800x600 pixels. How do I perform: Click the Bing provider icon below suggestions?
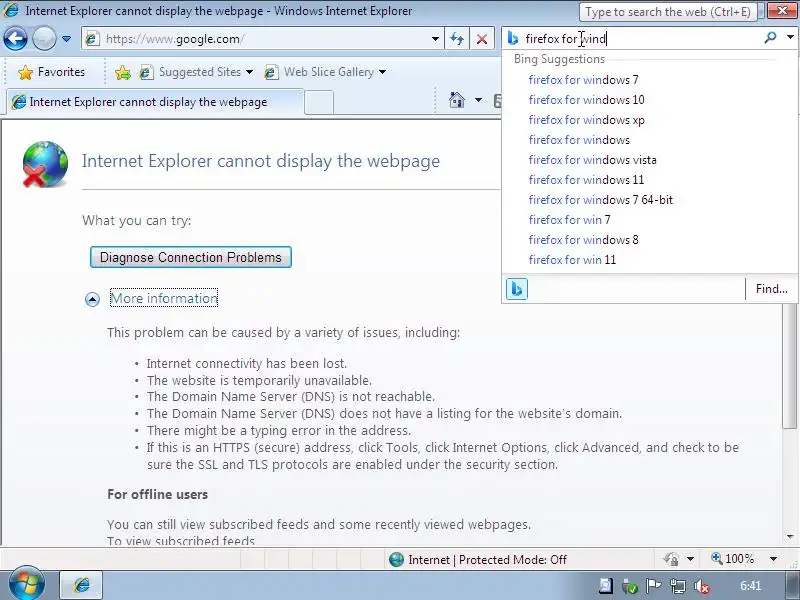click(516, 289)
